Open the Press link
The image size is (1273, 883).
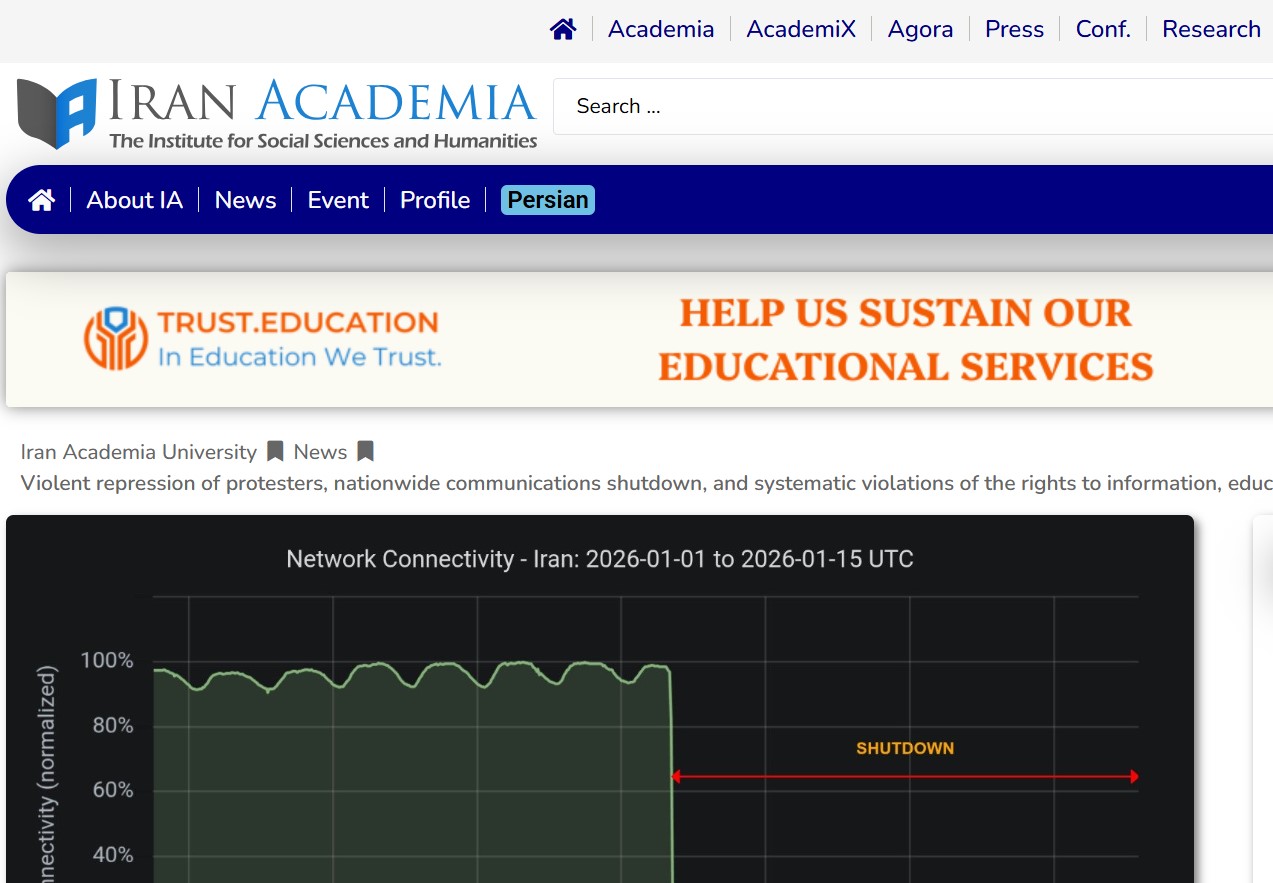pos(1014,30)
